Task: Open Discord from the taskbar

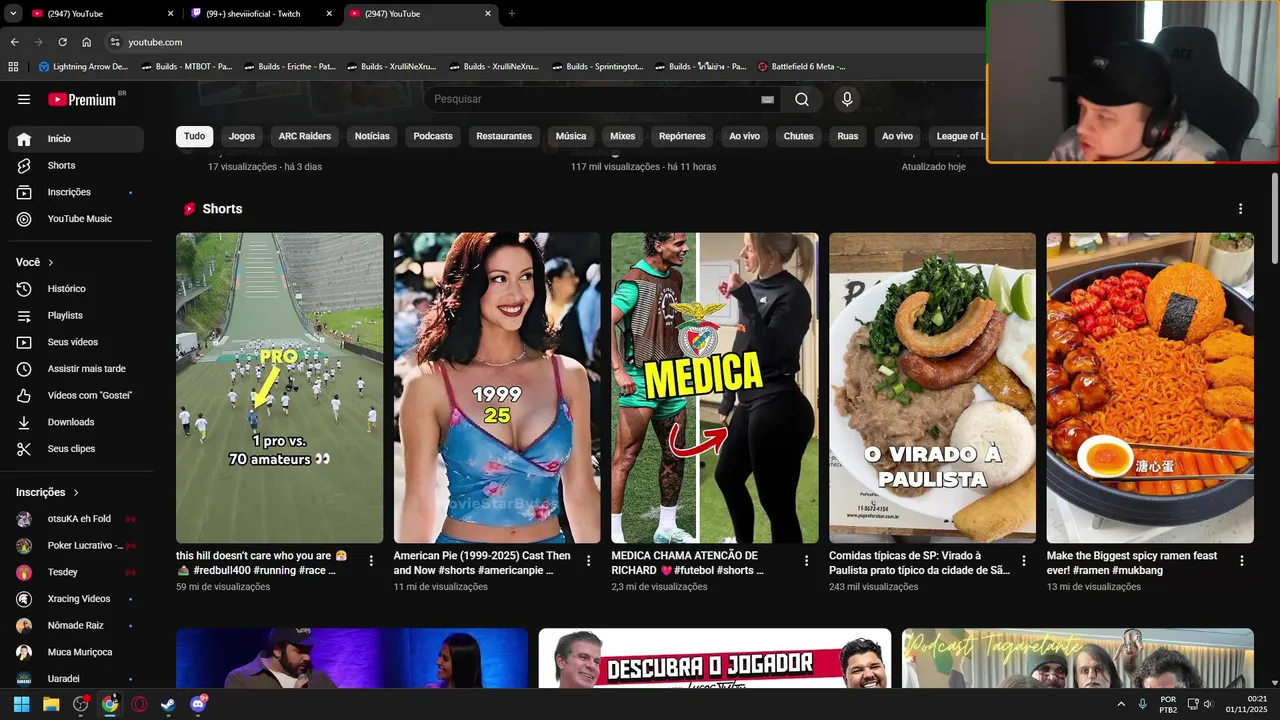Action: click(x=199, y=704)
